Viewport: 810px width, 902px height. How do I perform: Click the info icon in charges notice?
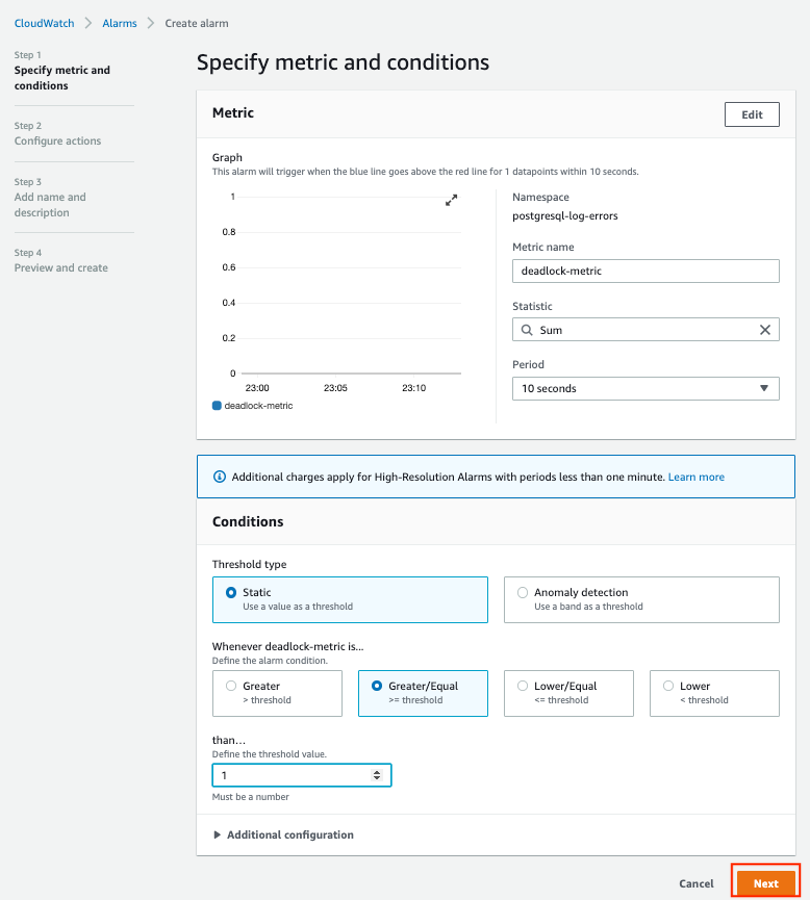click(220, 477)
